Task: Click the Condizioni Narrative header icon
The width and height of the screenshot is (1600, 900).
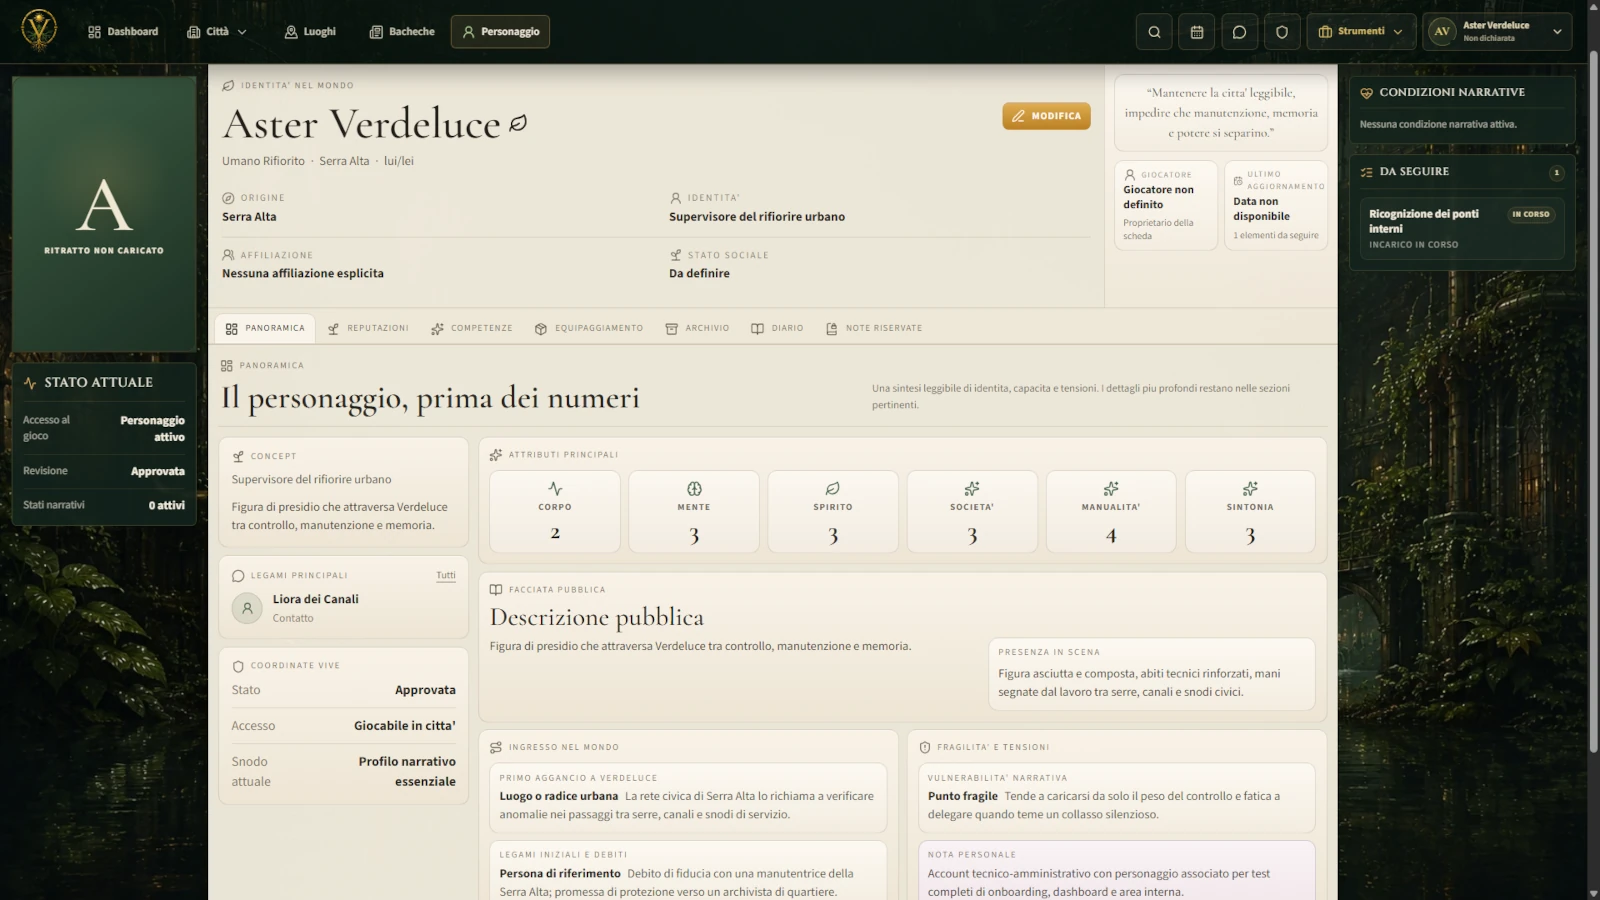Action: point(1366,92)
